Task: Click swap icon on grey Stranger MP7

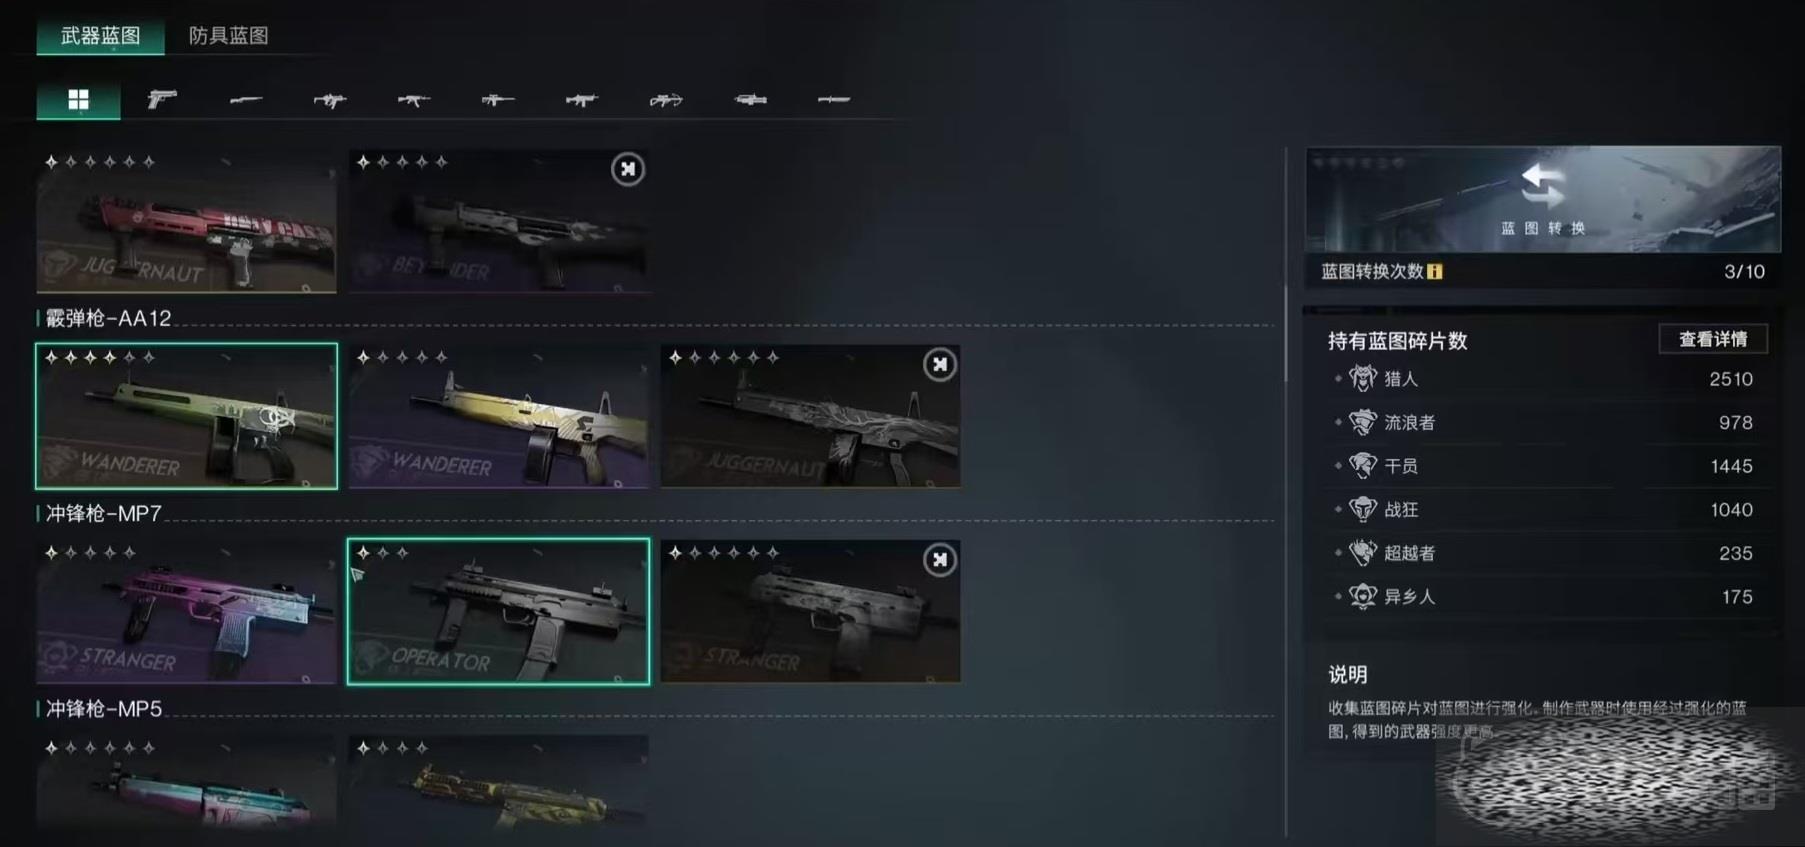Action: pyautogui.click(x=940, y=560)
